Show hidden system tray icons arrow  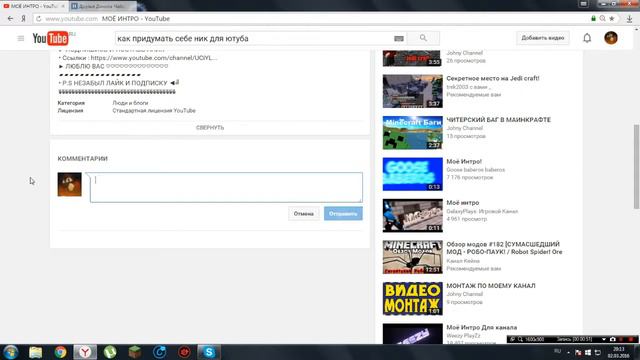click(x=568, y=352)
